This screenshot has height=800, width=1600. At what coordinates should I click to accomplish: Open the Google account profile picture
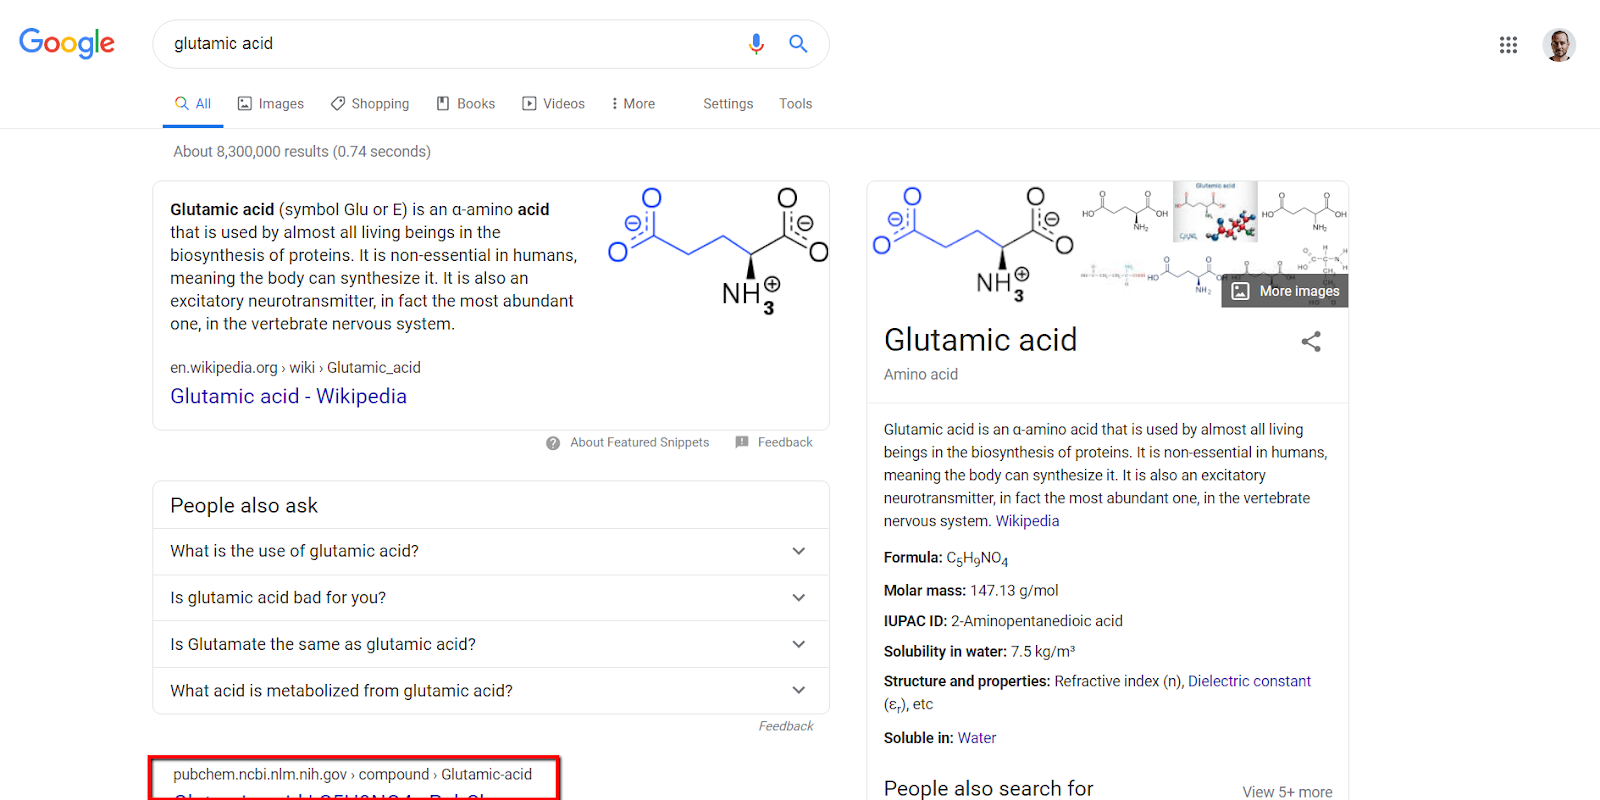coord(1559,45)
